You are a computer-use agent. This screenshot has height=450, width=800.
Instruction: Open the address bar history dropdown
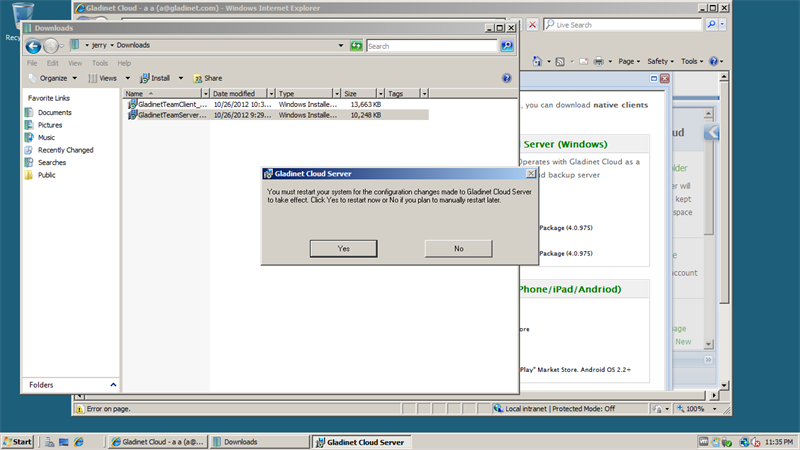click(341, 45)
